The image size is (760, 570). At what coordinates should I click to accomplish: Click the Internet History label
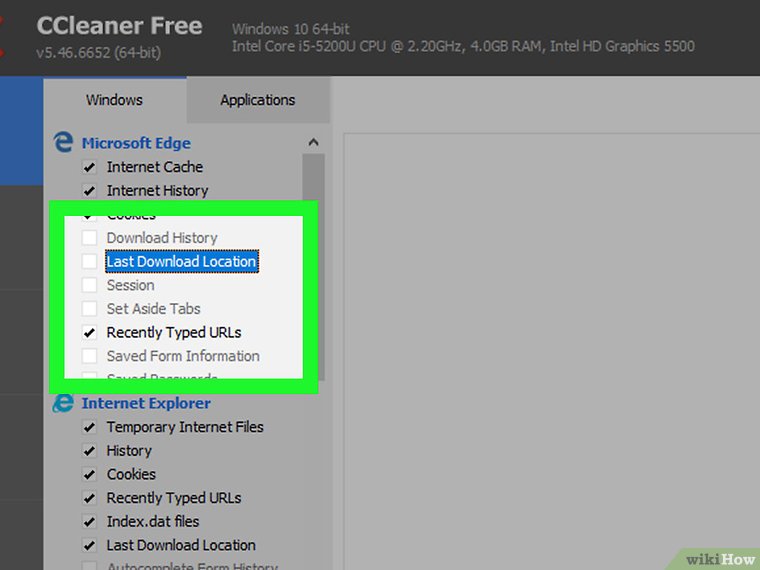tap(158, 191)
